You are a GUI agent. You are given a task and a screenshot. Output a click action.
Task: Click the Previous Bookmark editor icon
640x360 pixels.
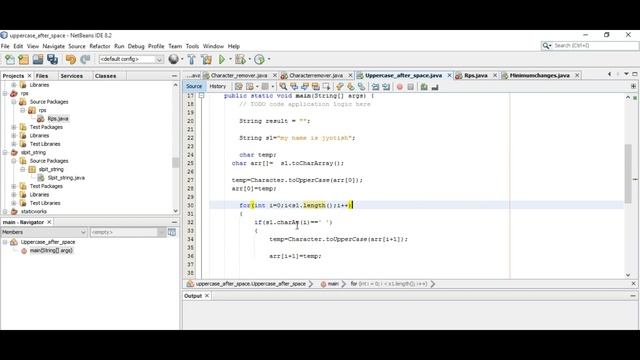coord(340,87)
